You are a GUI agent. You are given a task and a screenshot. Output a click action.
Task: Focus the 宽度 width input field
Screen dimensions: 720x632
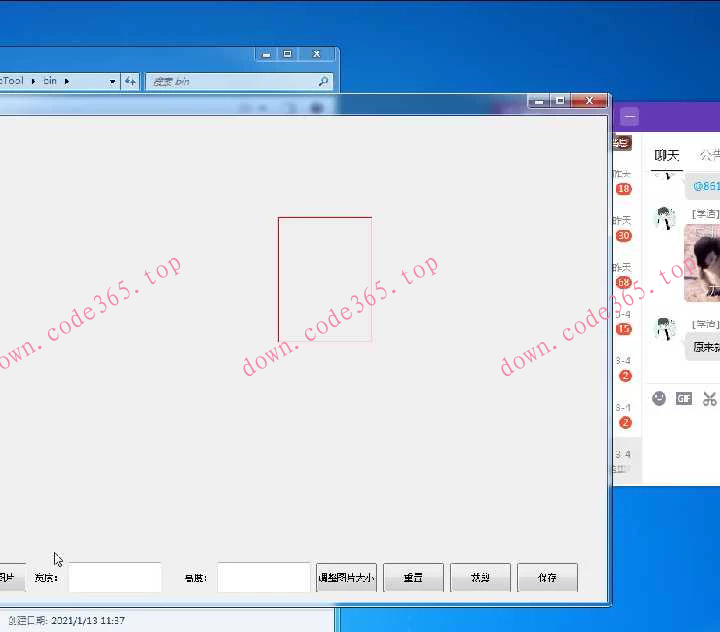(115, 577)
